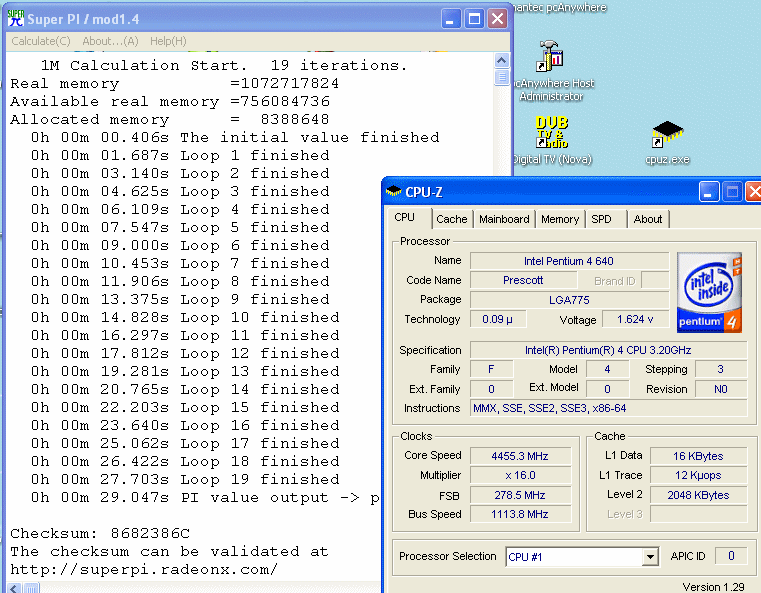Switch to the About tab in CPU-Z
This screenshot has height=593, width=761.
click(x=647, y=219)
